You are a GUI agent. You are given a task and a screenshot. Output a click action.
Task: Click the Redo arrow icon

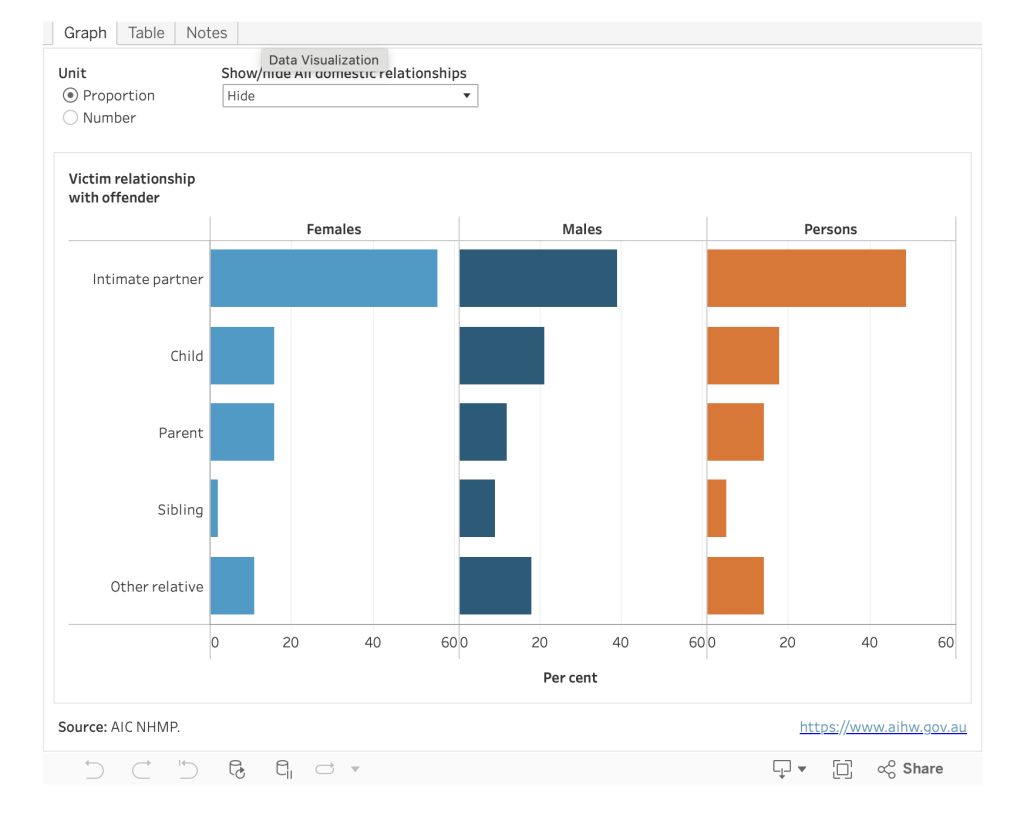tap(141, 769)
